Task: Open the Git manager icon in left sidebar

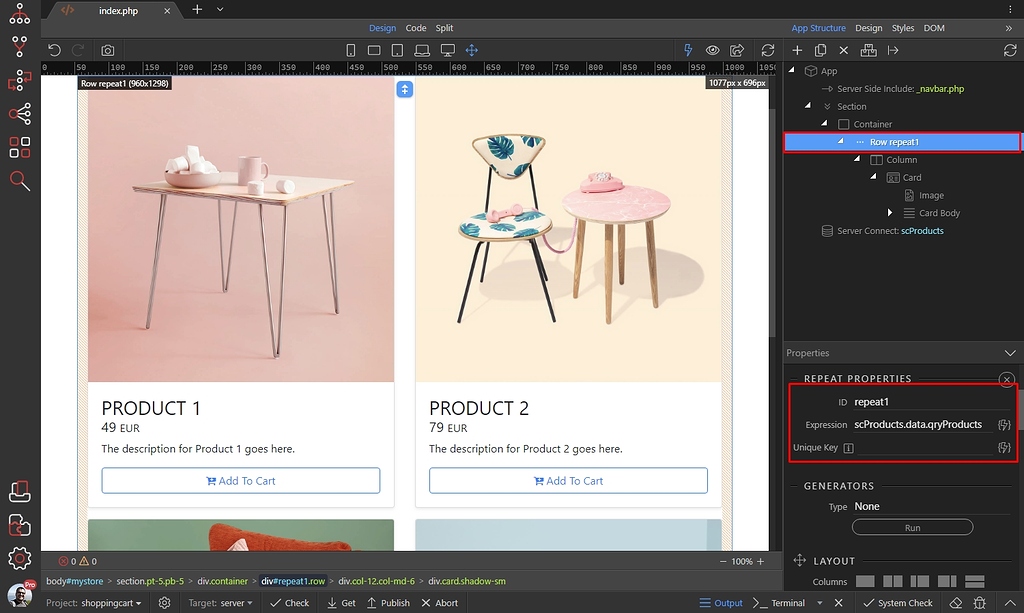Action: 20,46
